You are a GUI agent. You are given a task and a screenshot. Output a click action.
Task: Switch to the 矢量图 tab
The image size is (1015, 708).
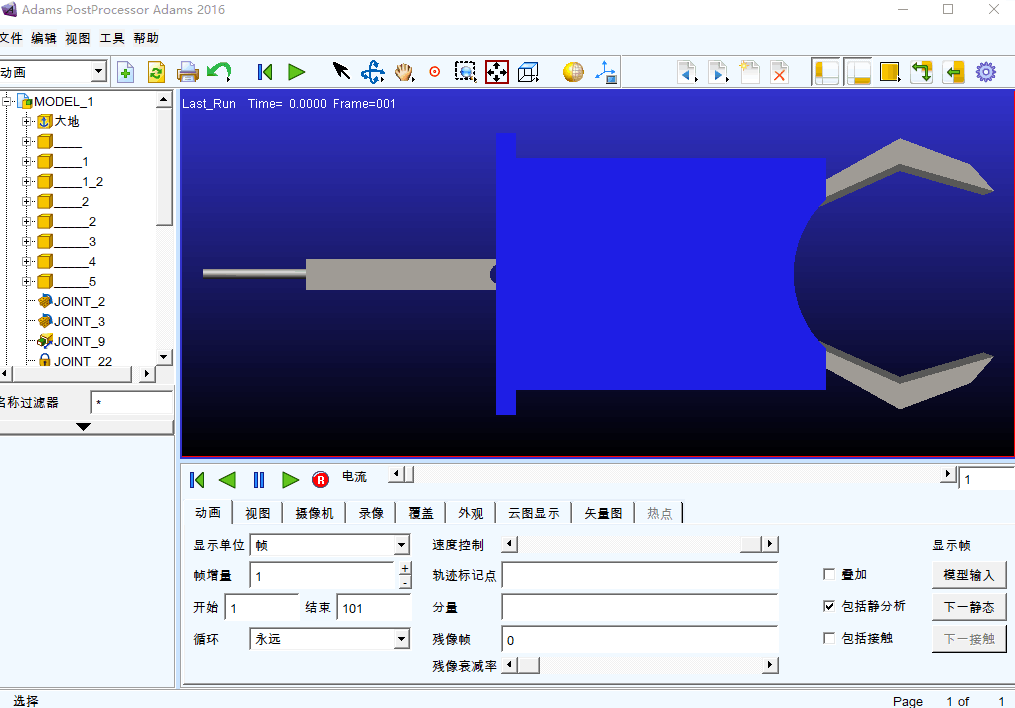(603, 513)
